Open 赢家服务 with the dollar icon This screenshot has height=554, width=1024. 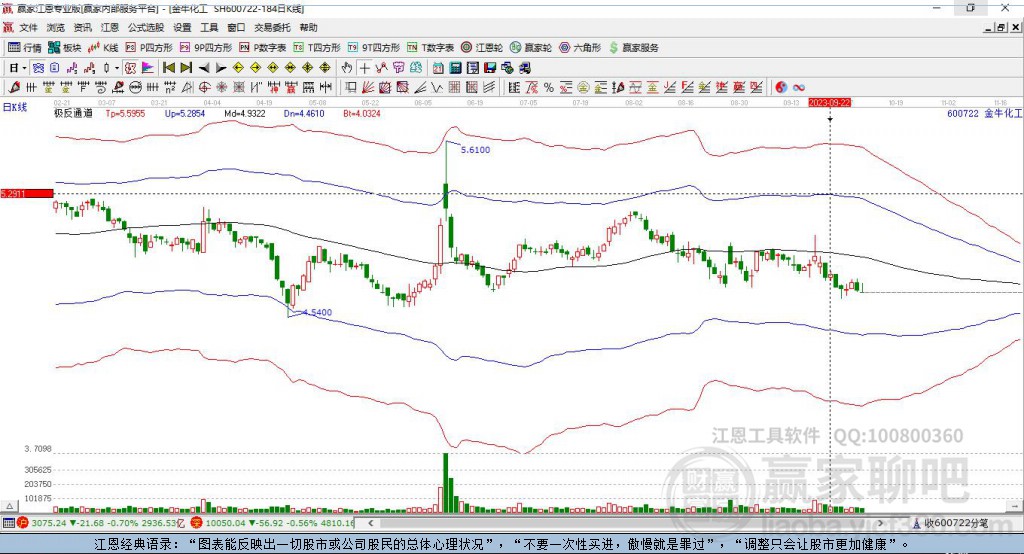point(633,48)
